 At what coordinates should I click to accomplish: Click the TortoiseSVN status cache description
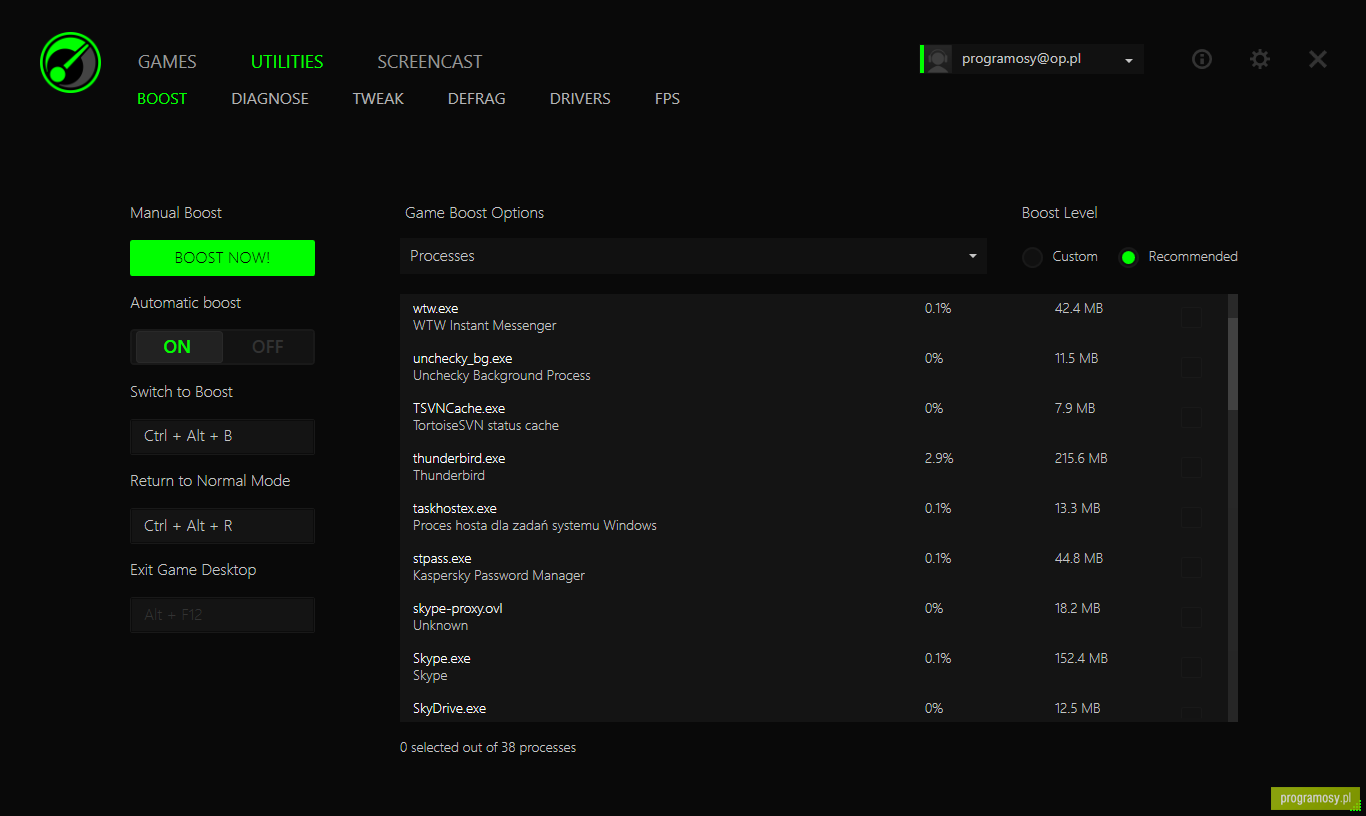pos(486,426)
